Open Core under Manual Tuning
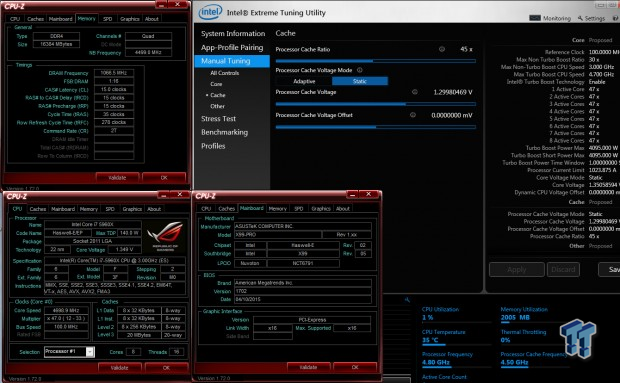 pos(216,84)
